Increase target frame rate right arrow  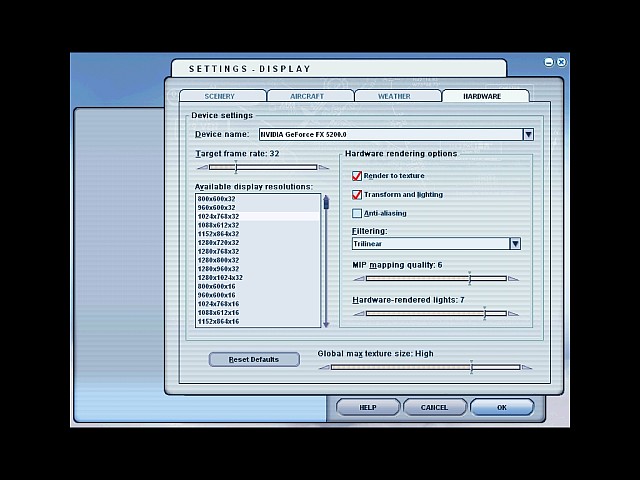[324, 167]
